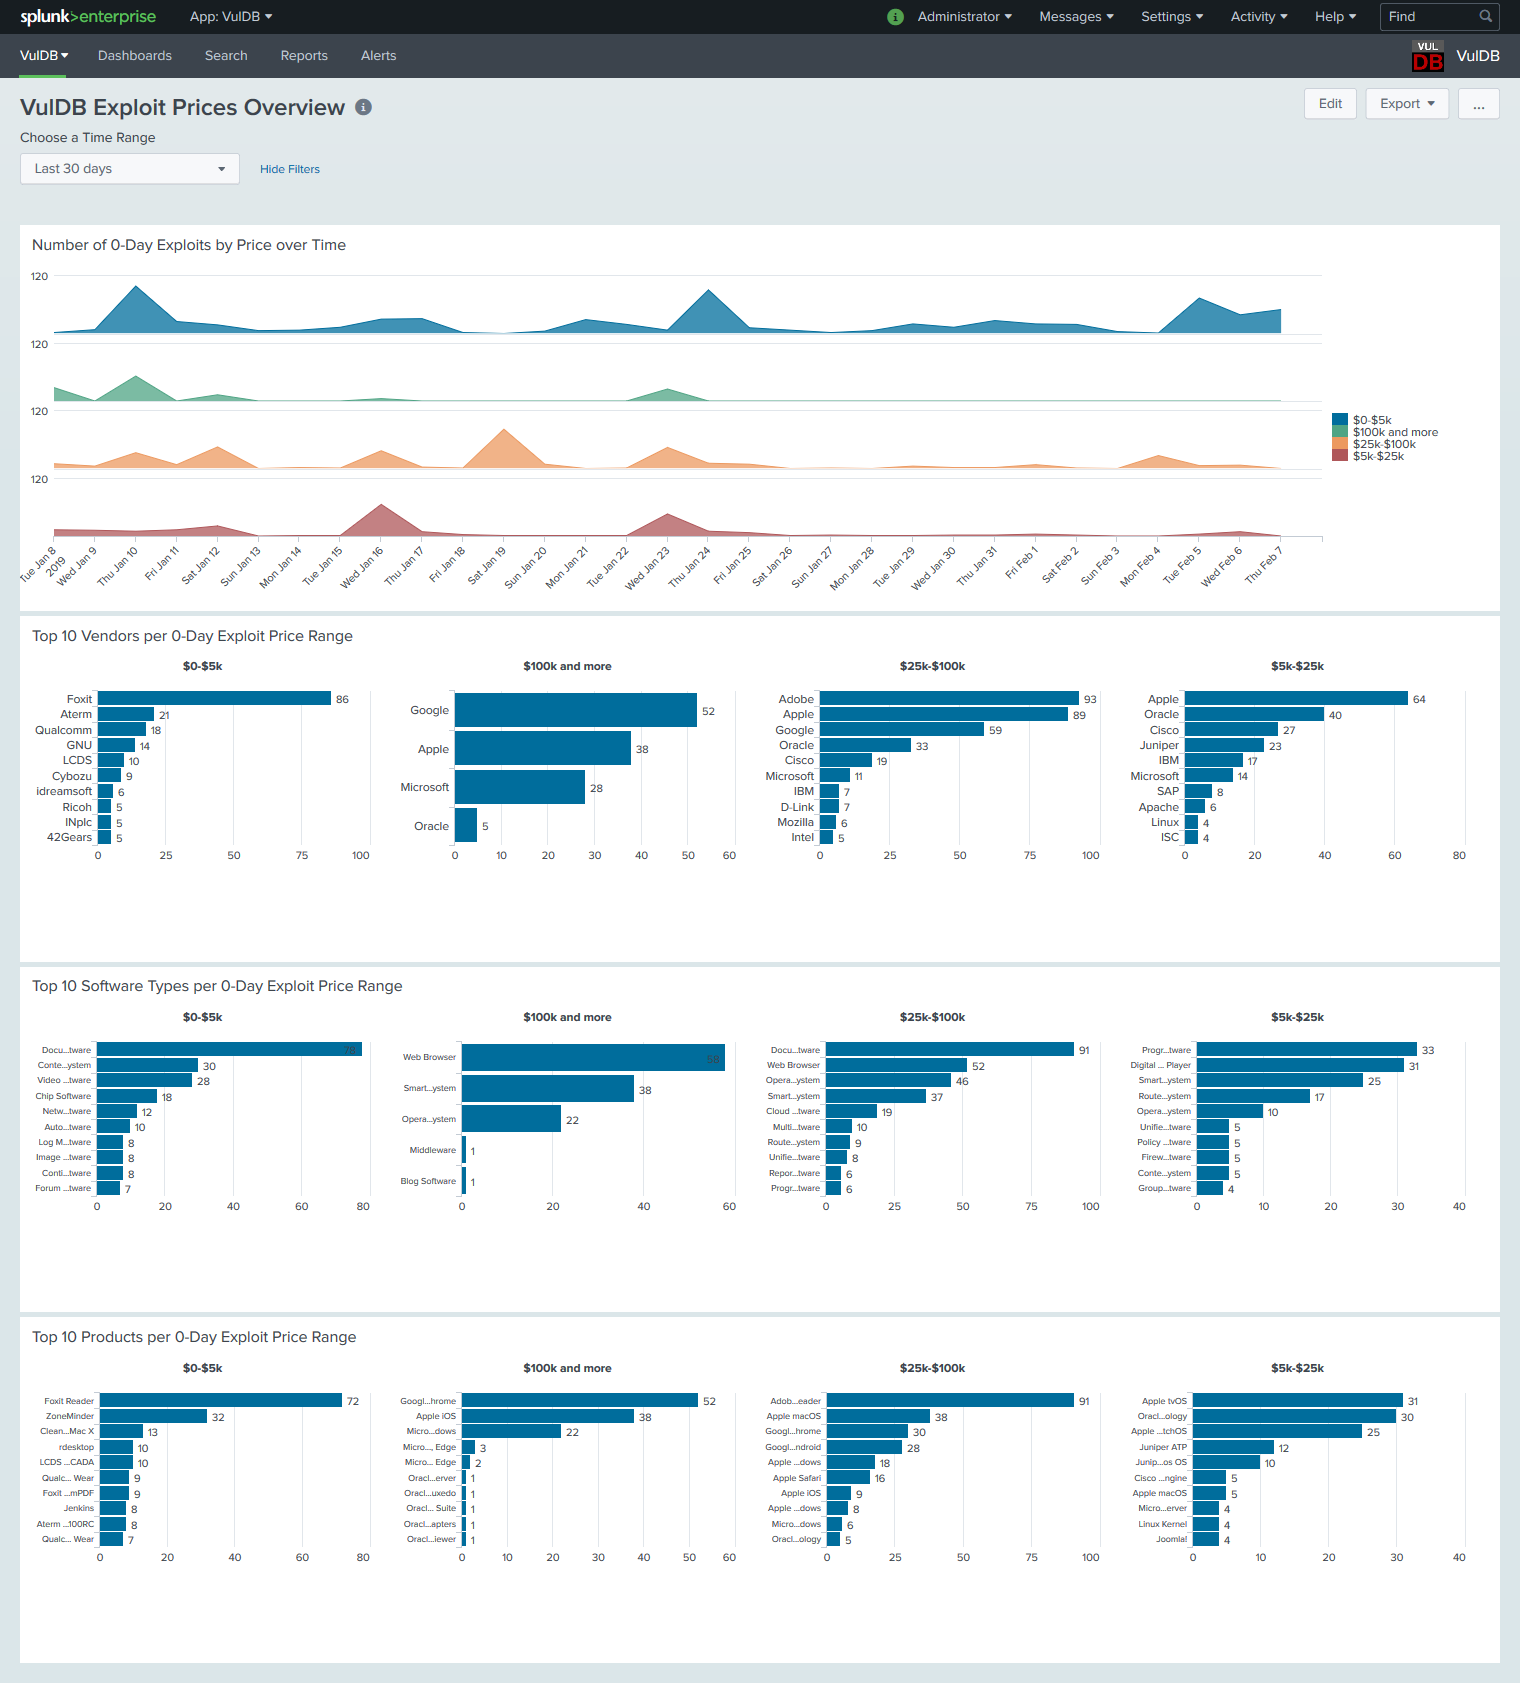Viewport: 1520px width, 1683px height.
Task: Toggle the $100k and more legend swatch
Action: 1339,432
